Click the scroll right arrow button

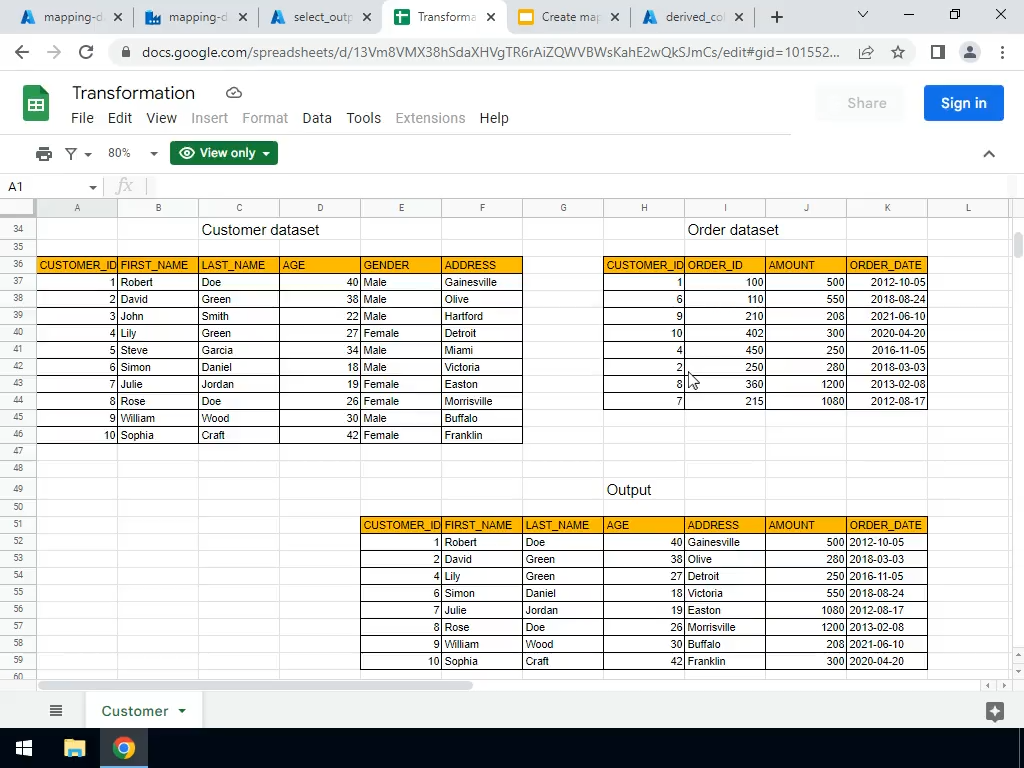point(1004,685)
